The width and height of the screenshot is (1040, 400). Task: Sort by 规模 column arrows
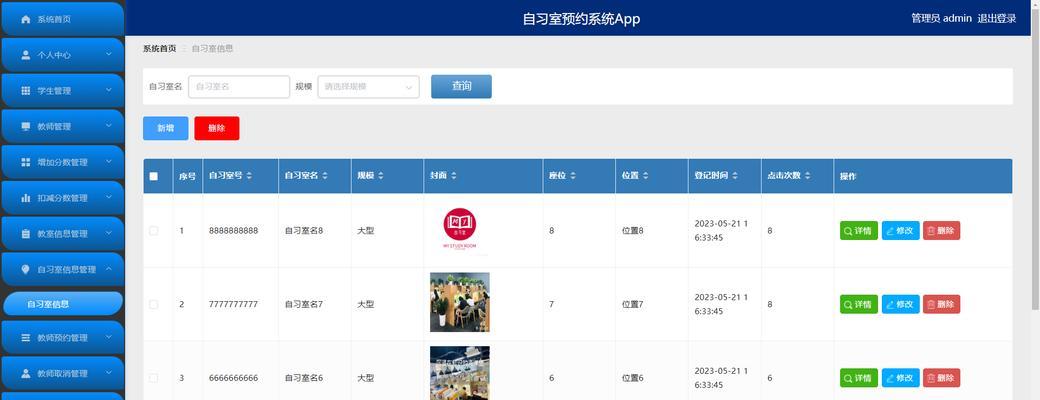[381, 176]
